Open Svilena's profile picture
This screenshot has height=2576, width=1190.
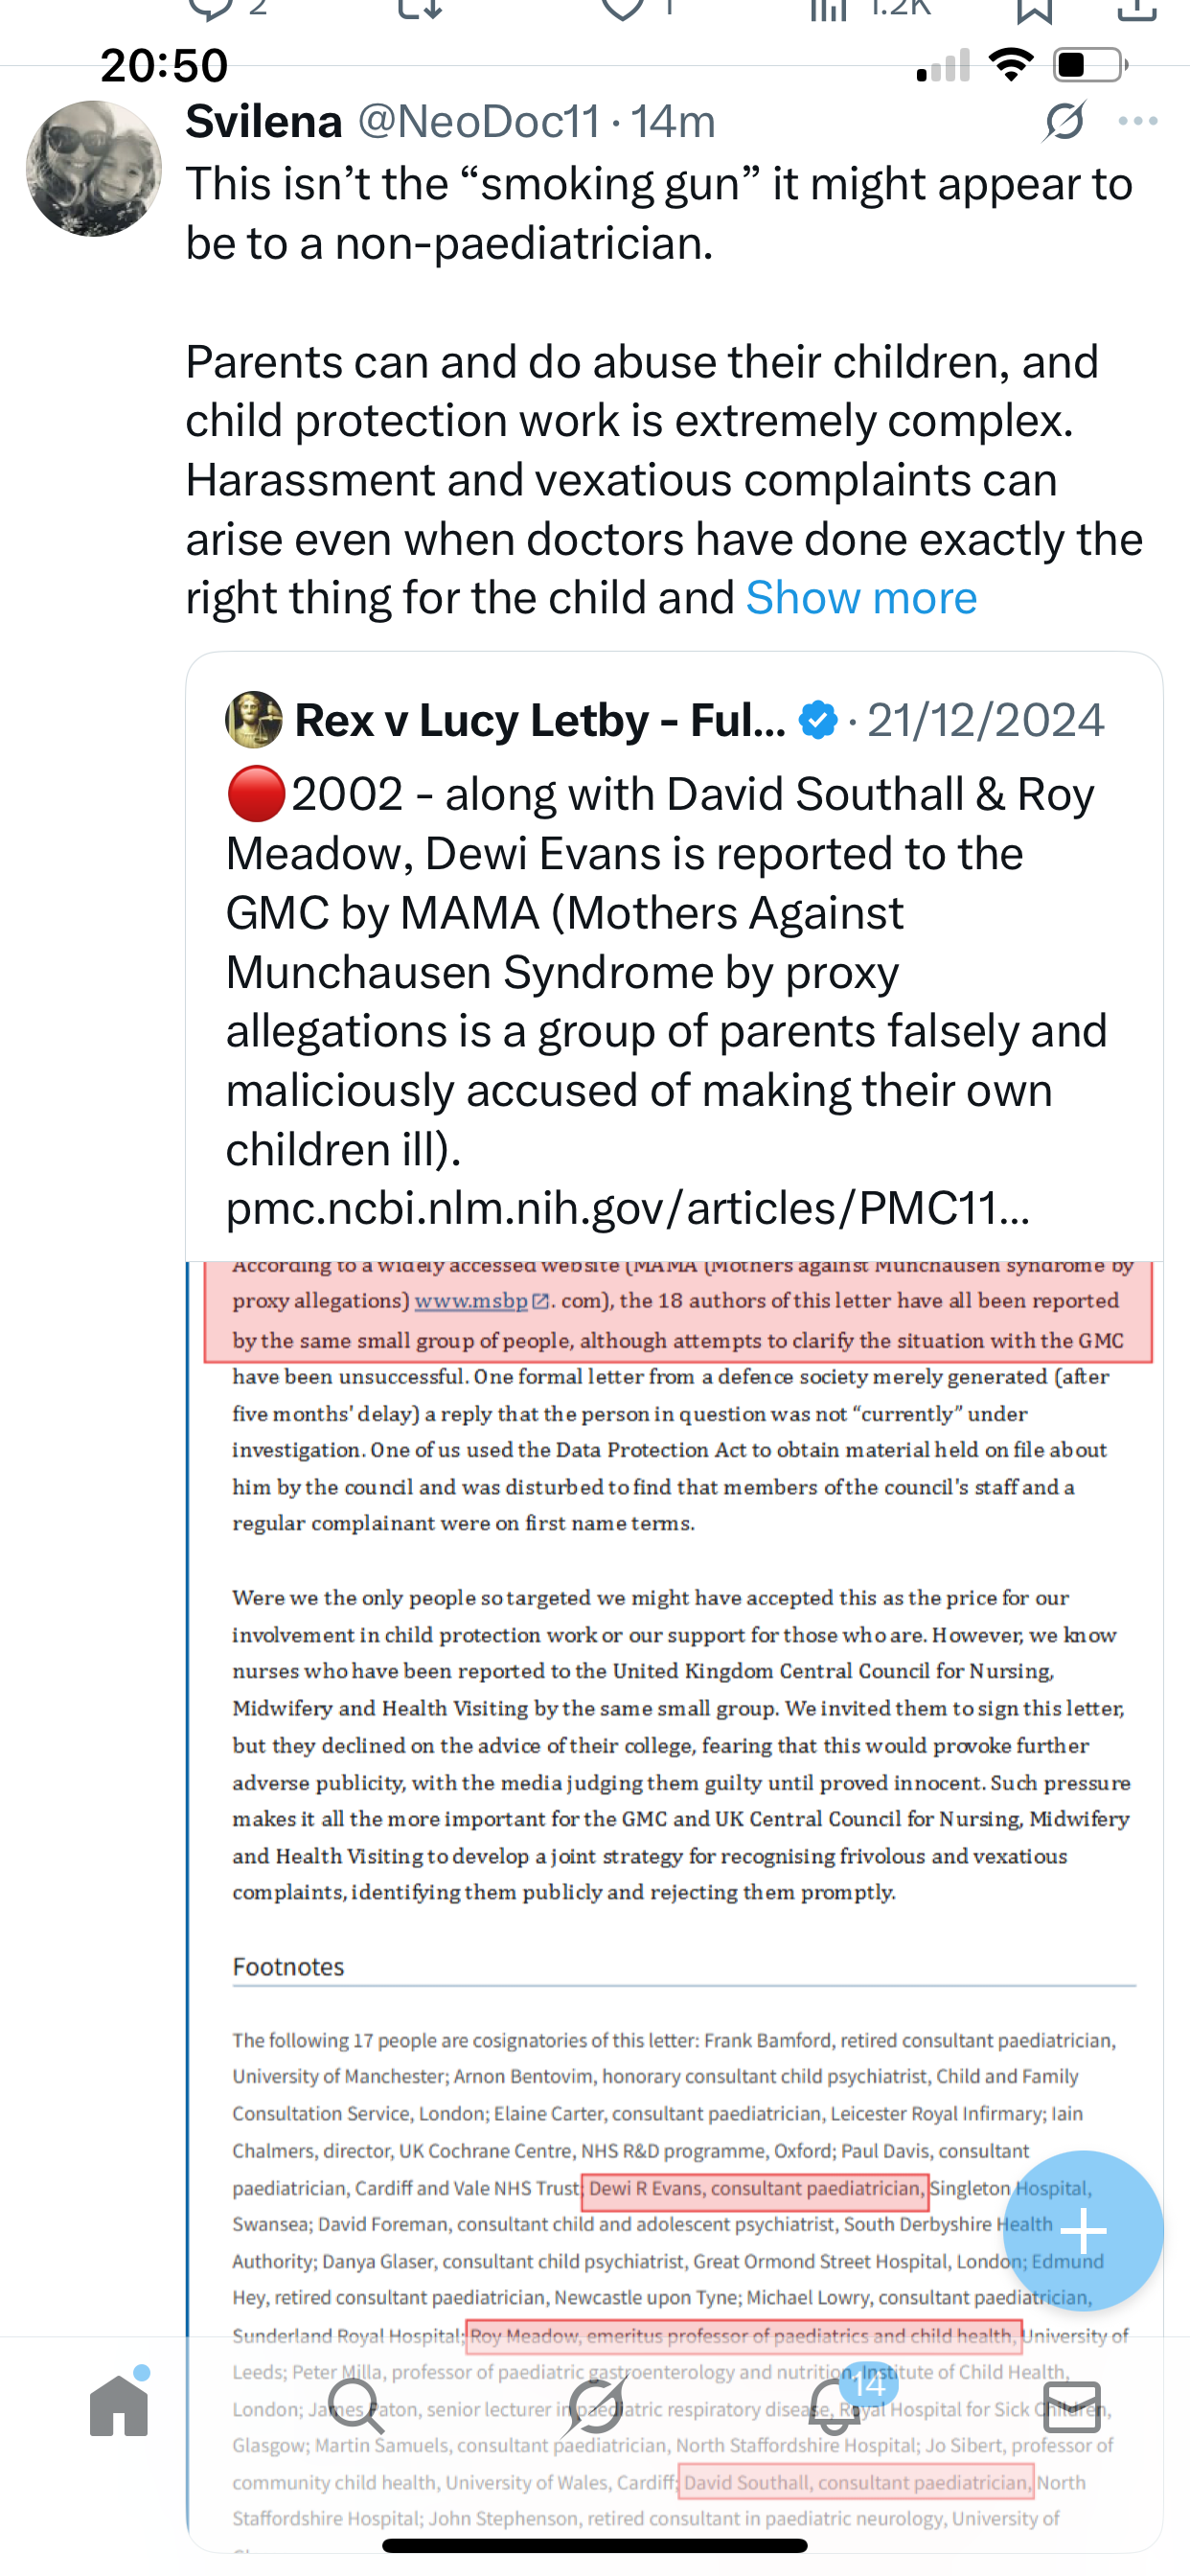click(94, 168)
